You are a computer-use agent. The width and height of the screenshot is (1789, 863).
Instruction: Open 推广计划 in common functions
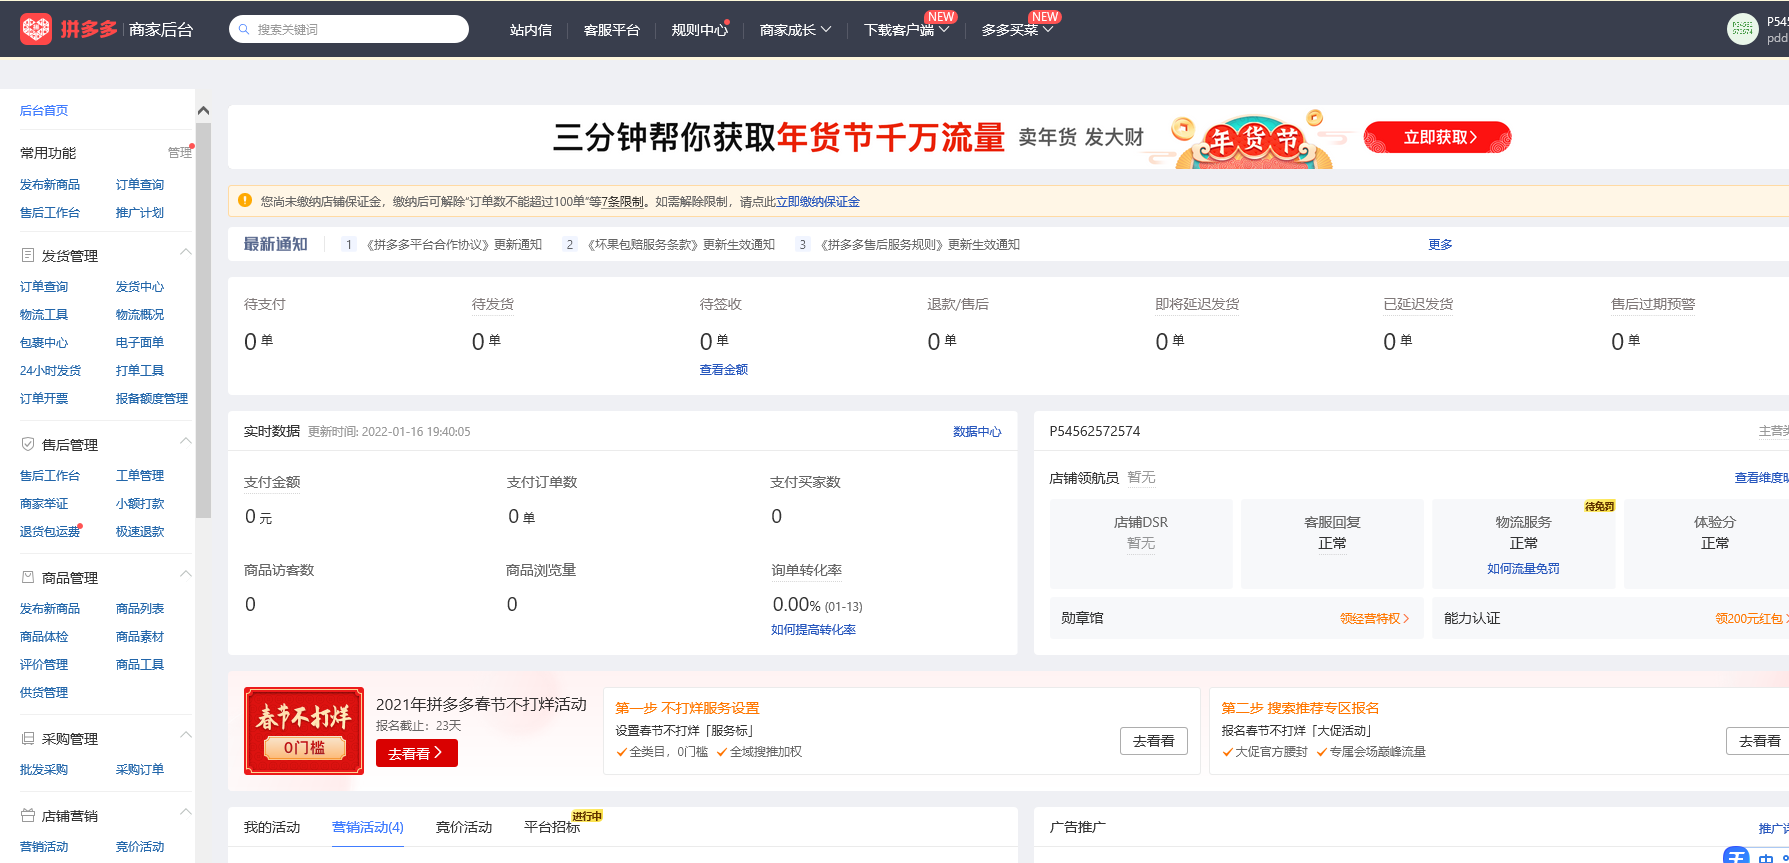point(140,212)
